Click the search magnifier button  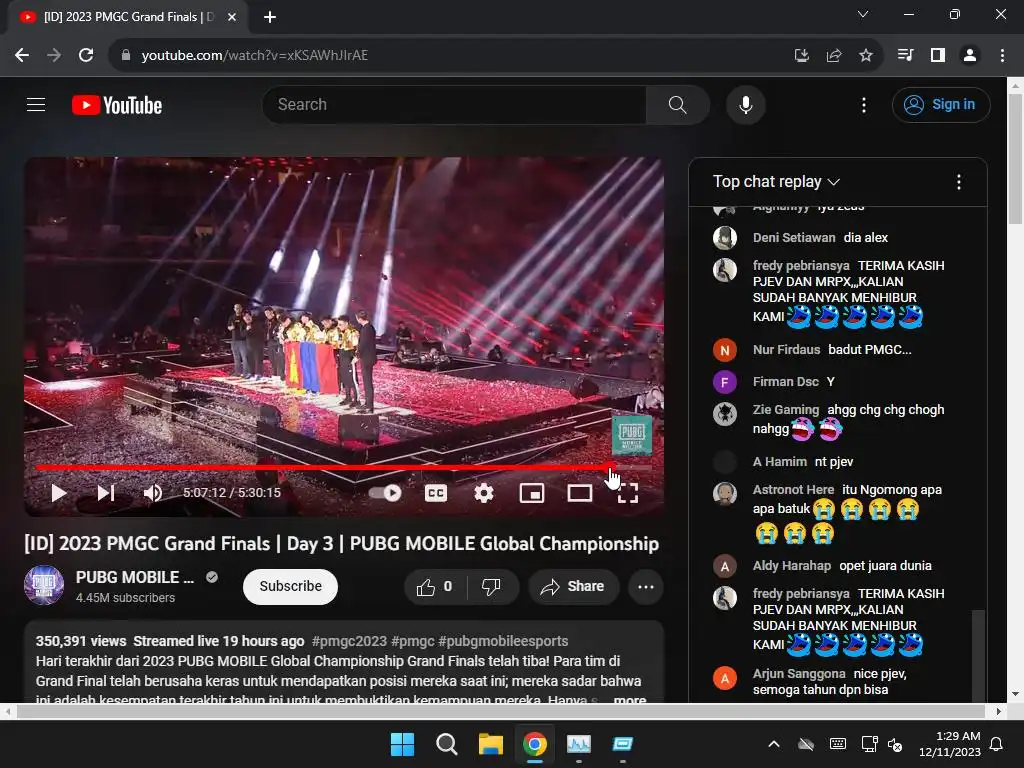point(677,104)
